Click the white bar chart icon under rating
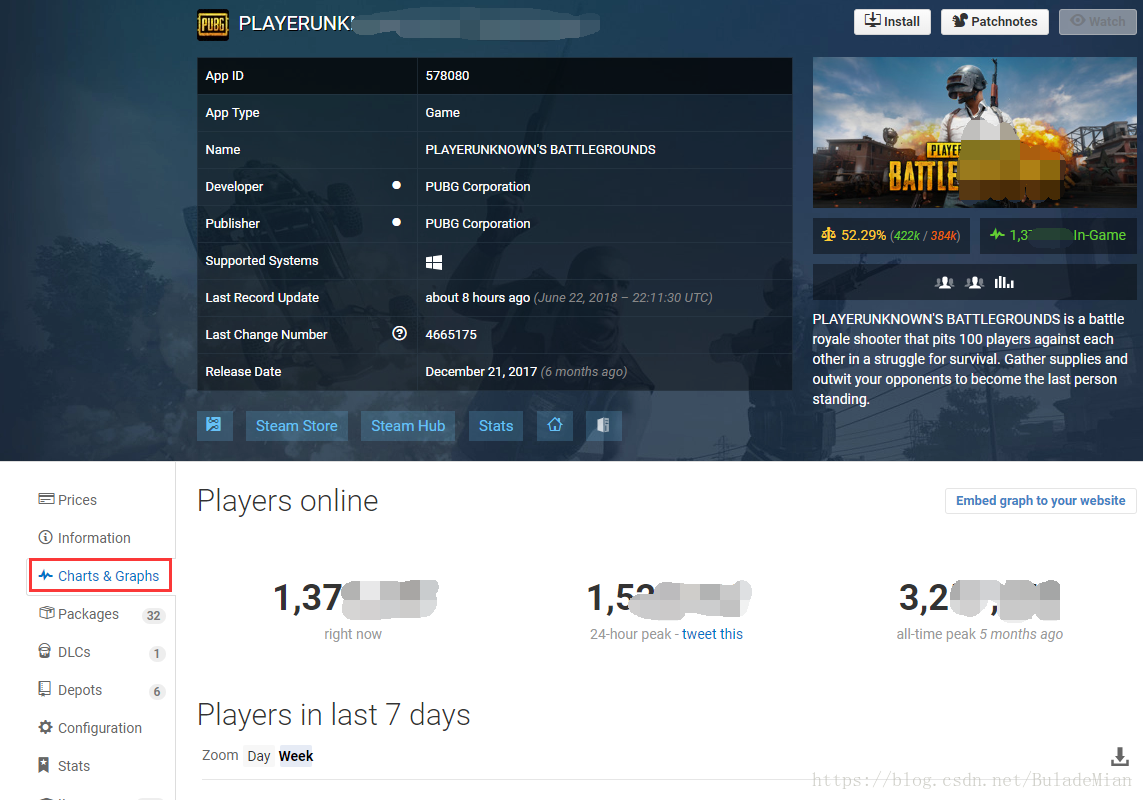The height and width of the screenshot is (800, 1143). pyautogui.click(x=1004, y=282)
